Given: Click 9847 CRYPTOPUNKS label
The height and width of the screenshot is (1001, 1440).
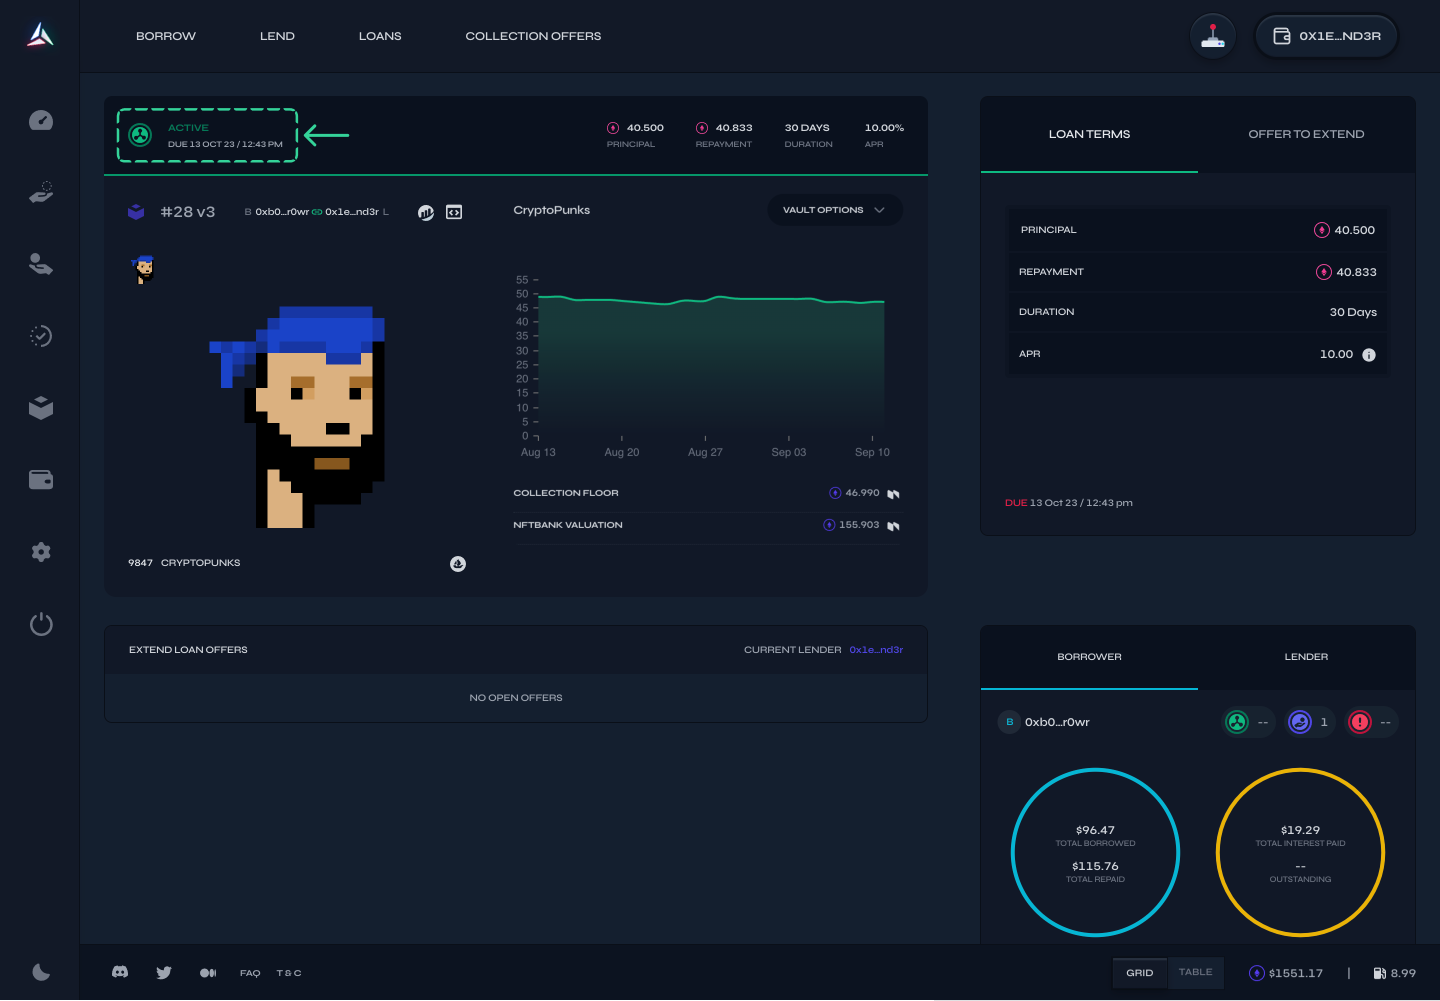Looking at the screenshot, I should 184,563.
